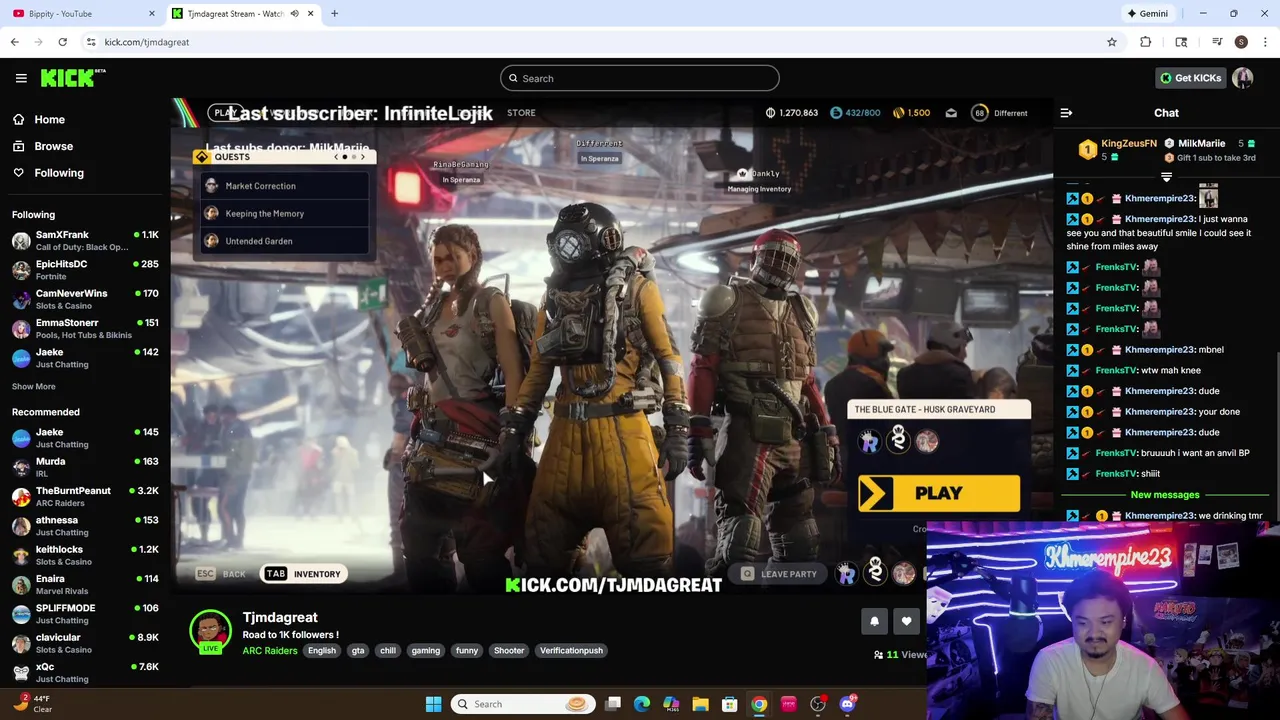The height and width of the screenshot is (720, 1280).
Task: Launch Microsoft Edge from the taskbar
Action: (642, 704)
